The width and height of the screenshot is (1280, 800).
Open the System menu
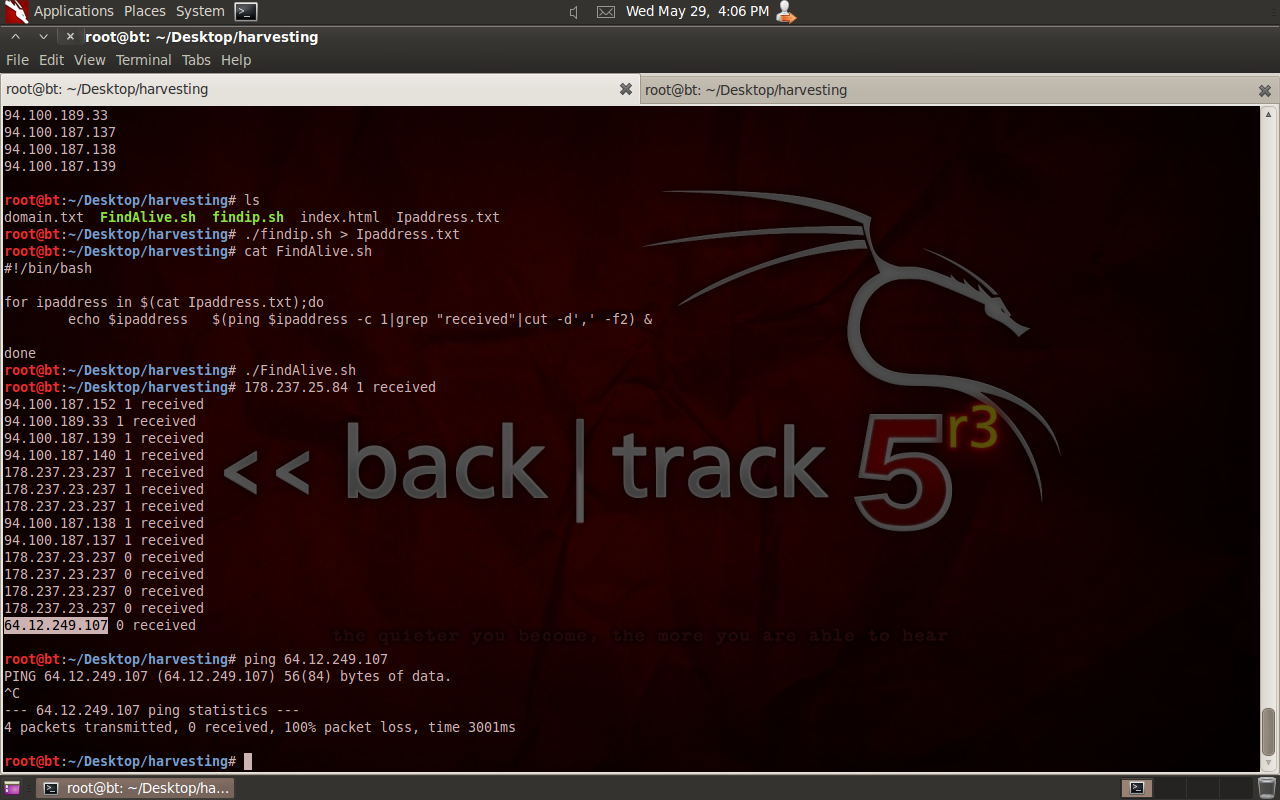(x=200, y=11)
